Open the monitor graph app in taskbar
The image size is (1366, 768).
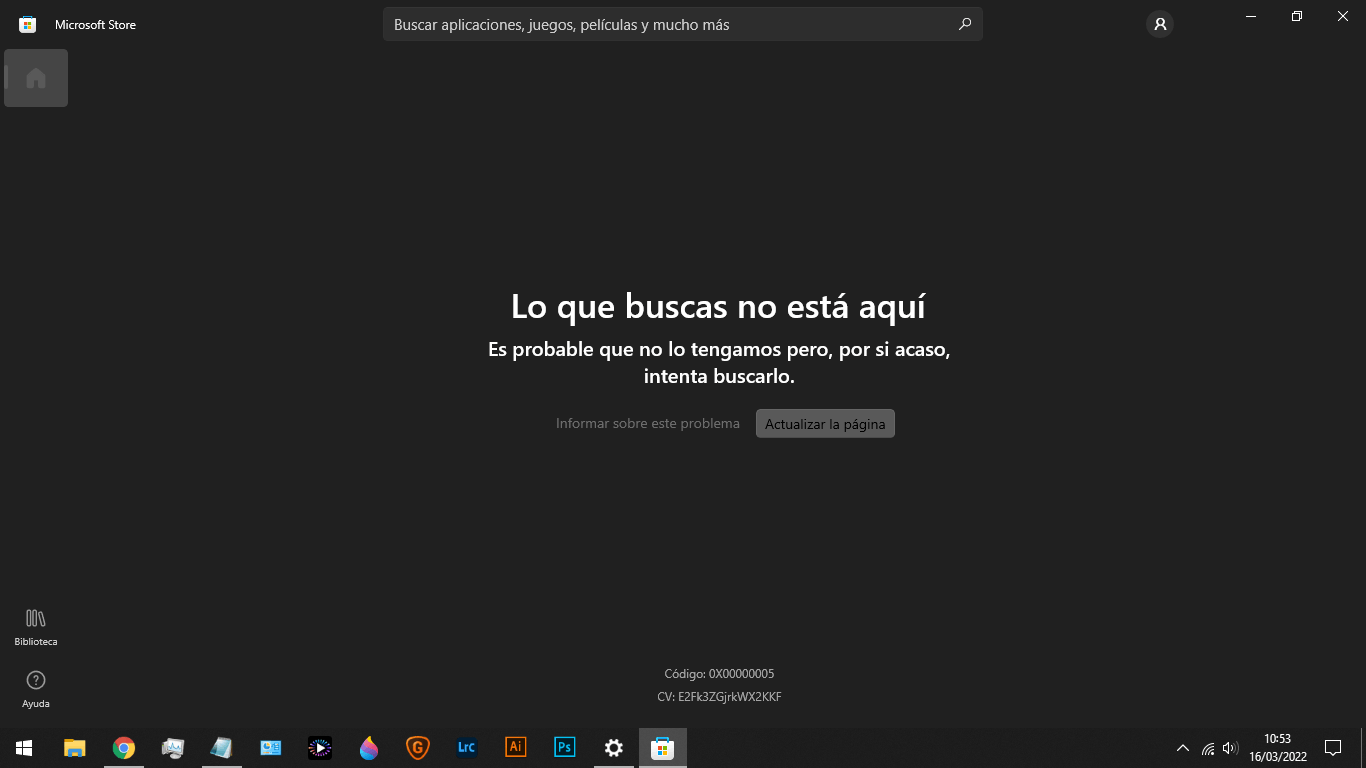173,748
